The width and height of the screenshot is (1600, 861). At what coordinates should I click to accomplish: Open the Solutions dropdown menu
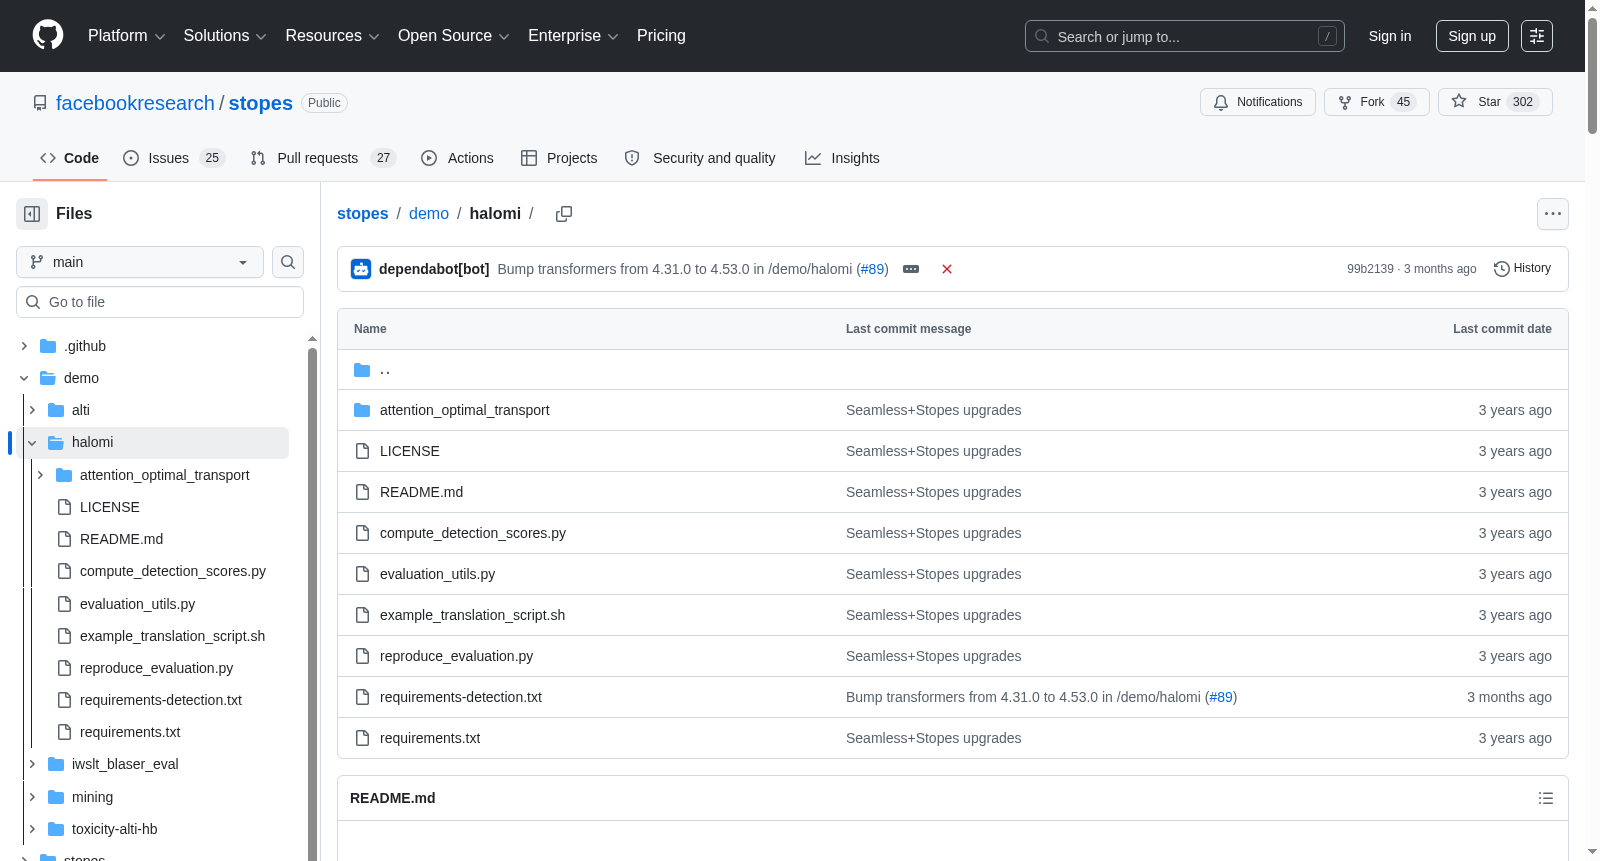coord(225,36)
